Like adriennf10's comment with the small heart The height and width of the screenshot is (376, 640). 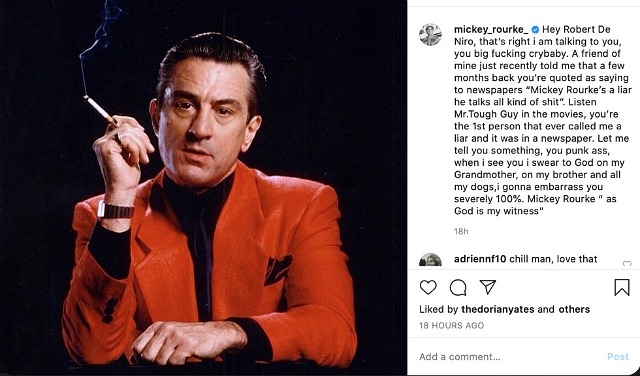627,263
